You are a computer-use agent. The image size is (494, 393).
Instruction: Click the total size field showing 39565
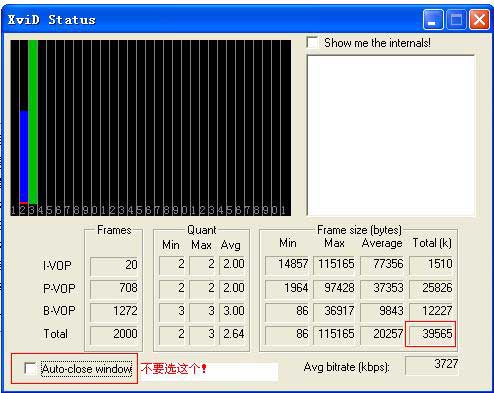click(431, 334)
